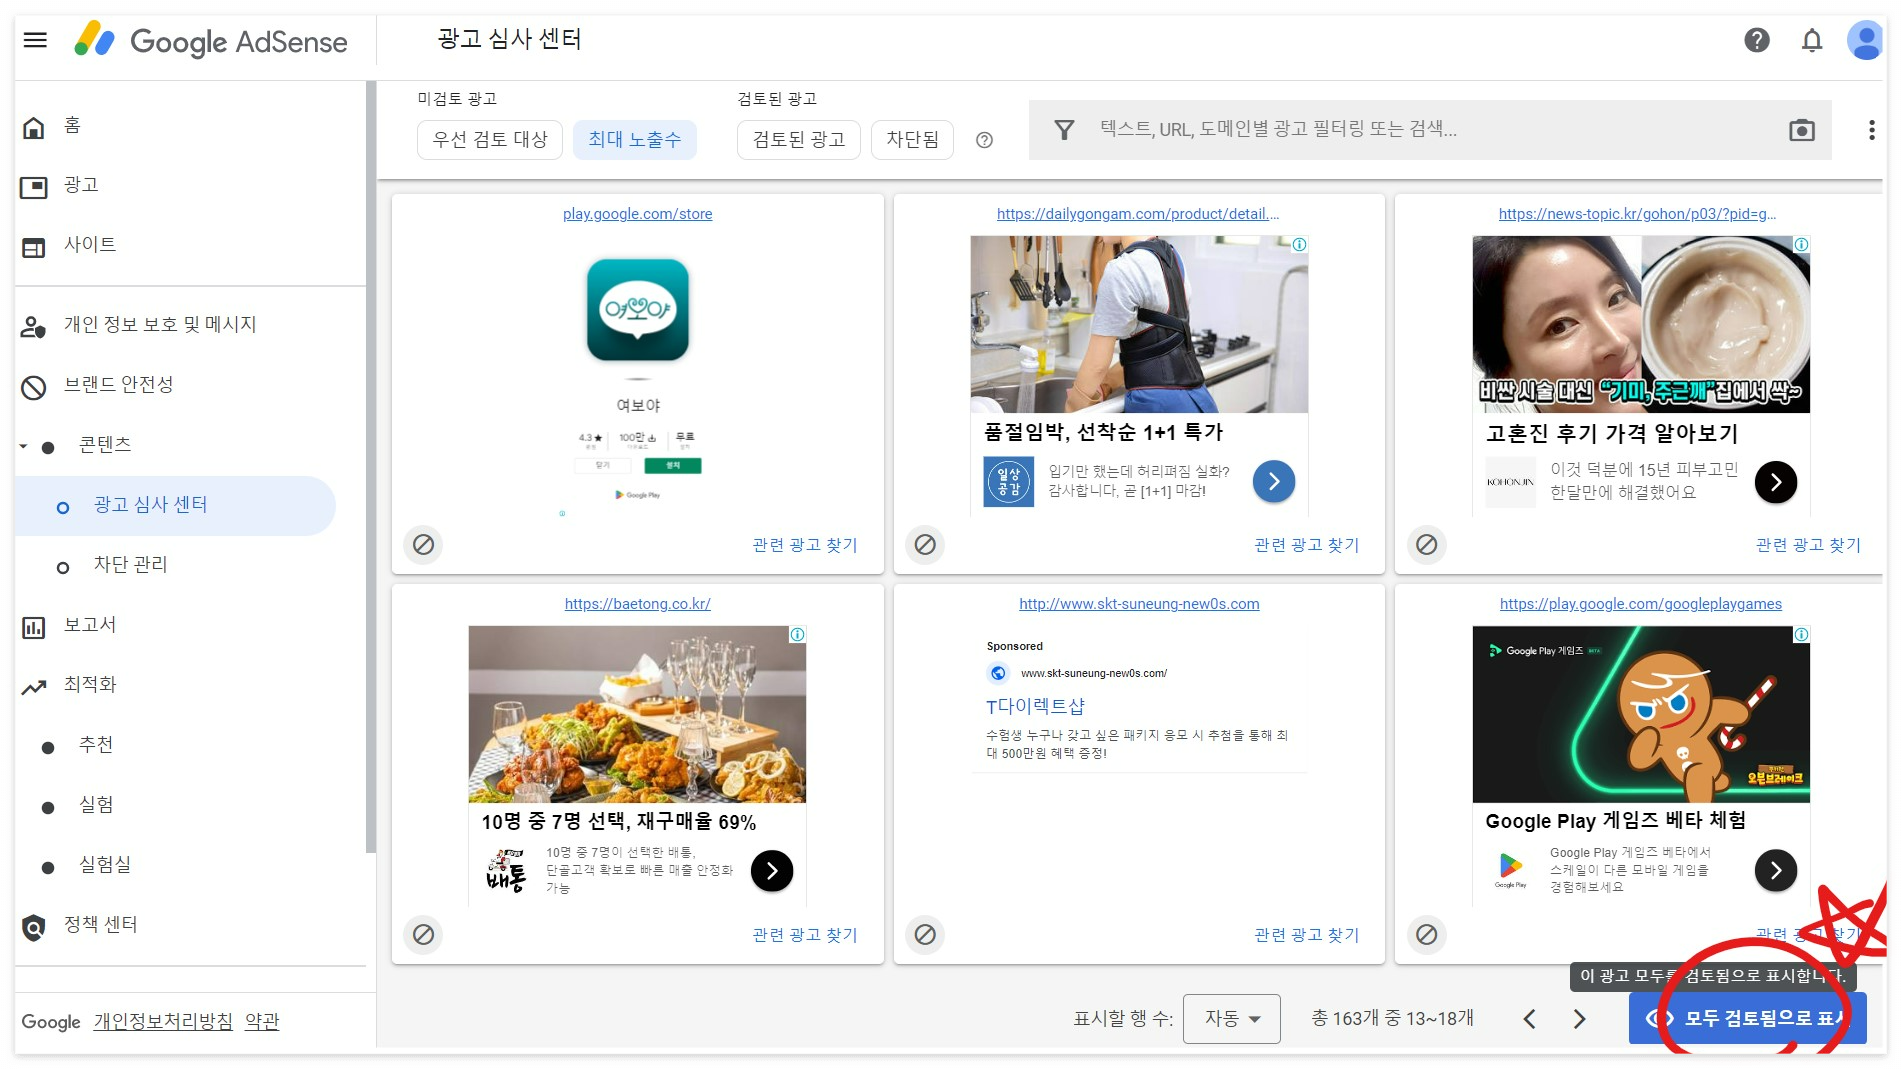
Task: Find related ads for baetong ad
Action: 805,935
